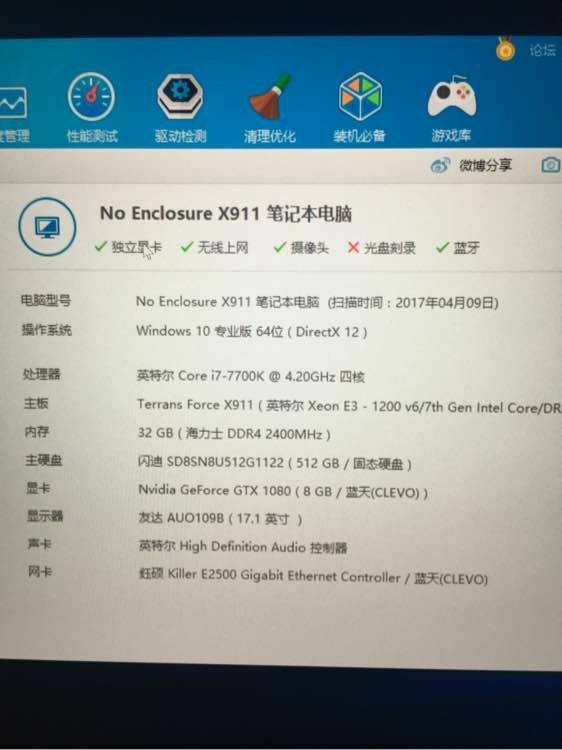562x750 pixels.
Task: Click the 显示器 row label
Action: pos(45,516)
